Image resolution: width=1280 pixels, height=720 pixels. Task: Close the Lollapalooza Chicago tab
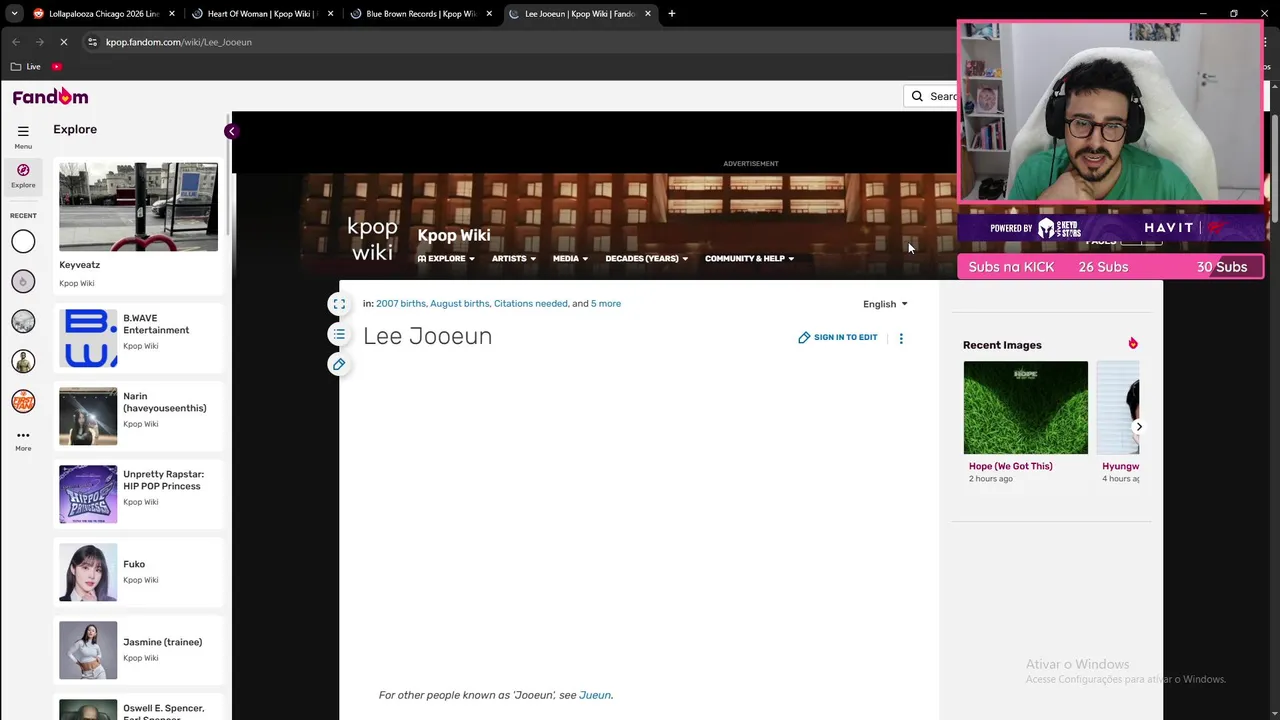pyautogui.click(x=172, y=14)
